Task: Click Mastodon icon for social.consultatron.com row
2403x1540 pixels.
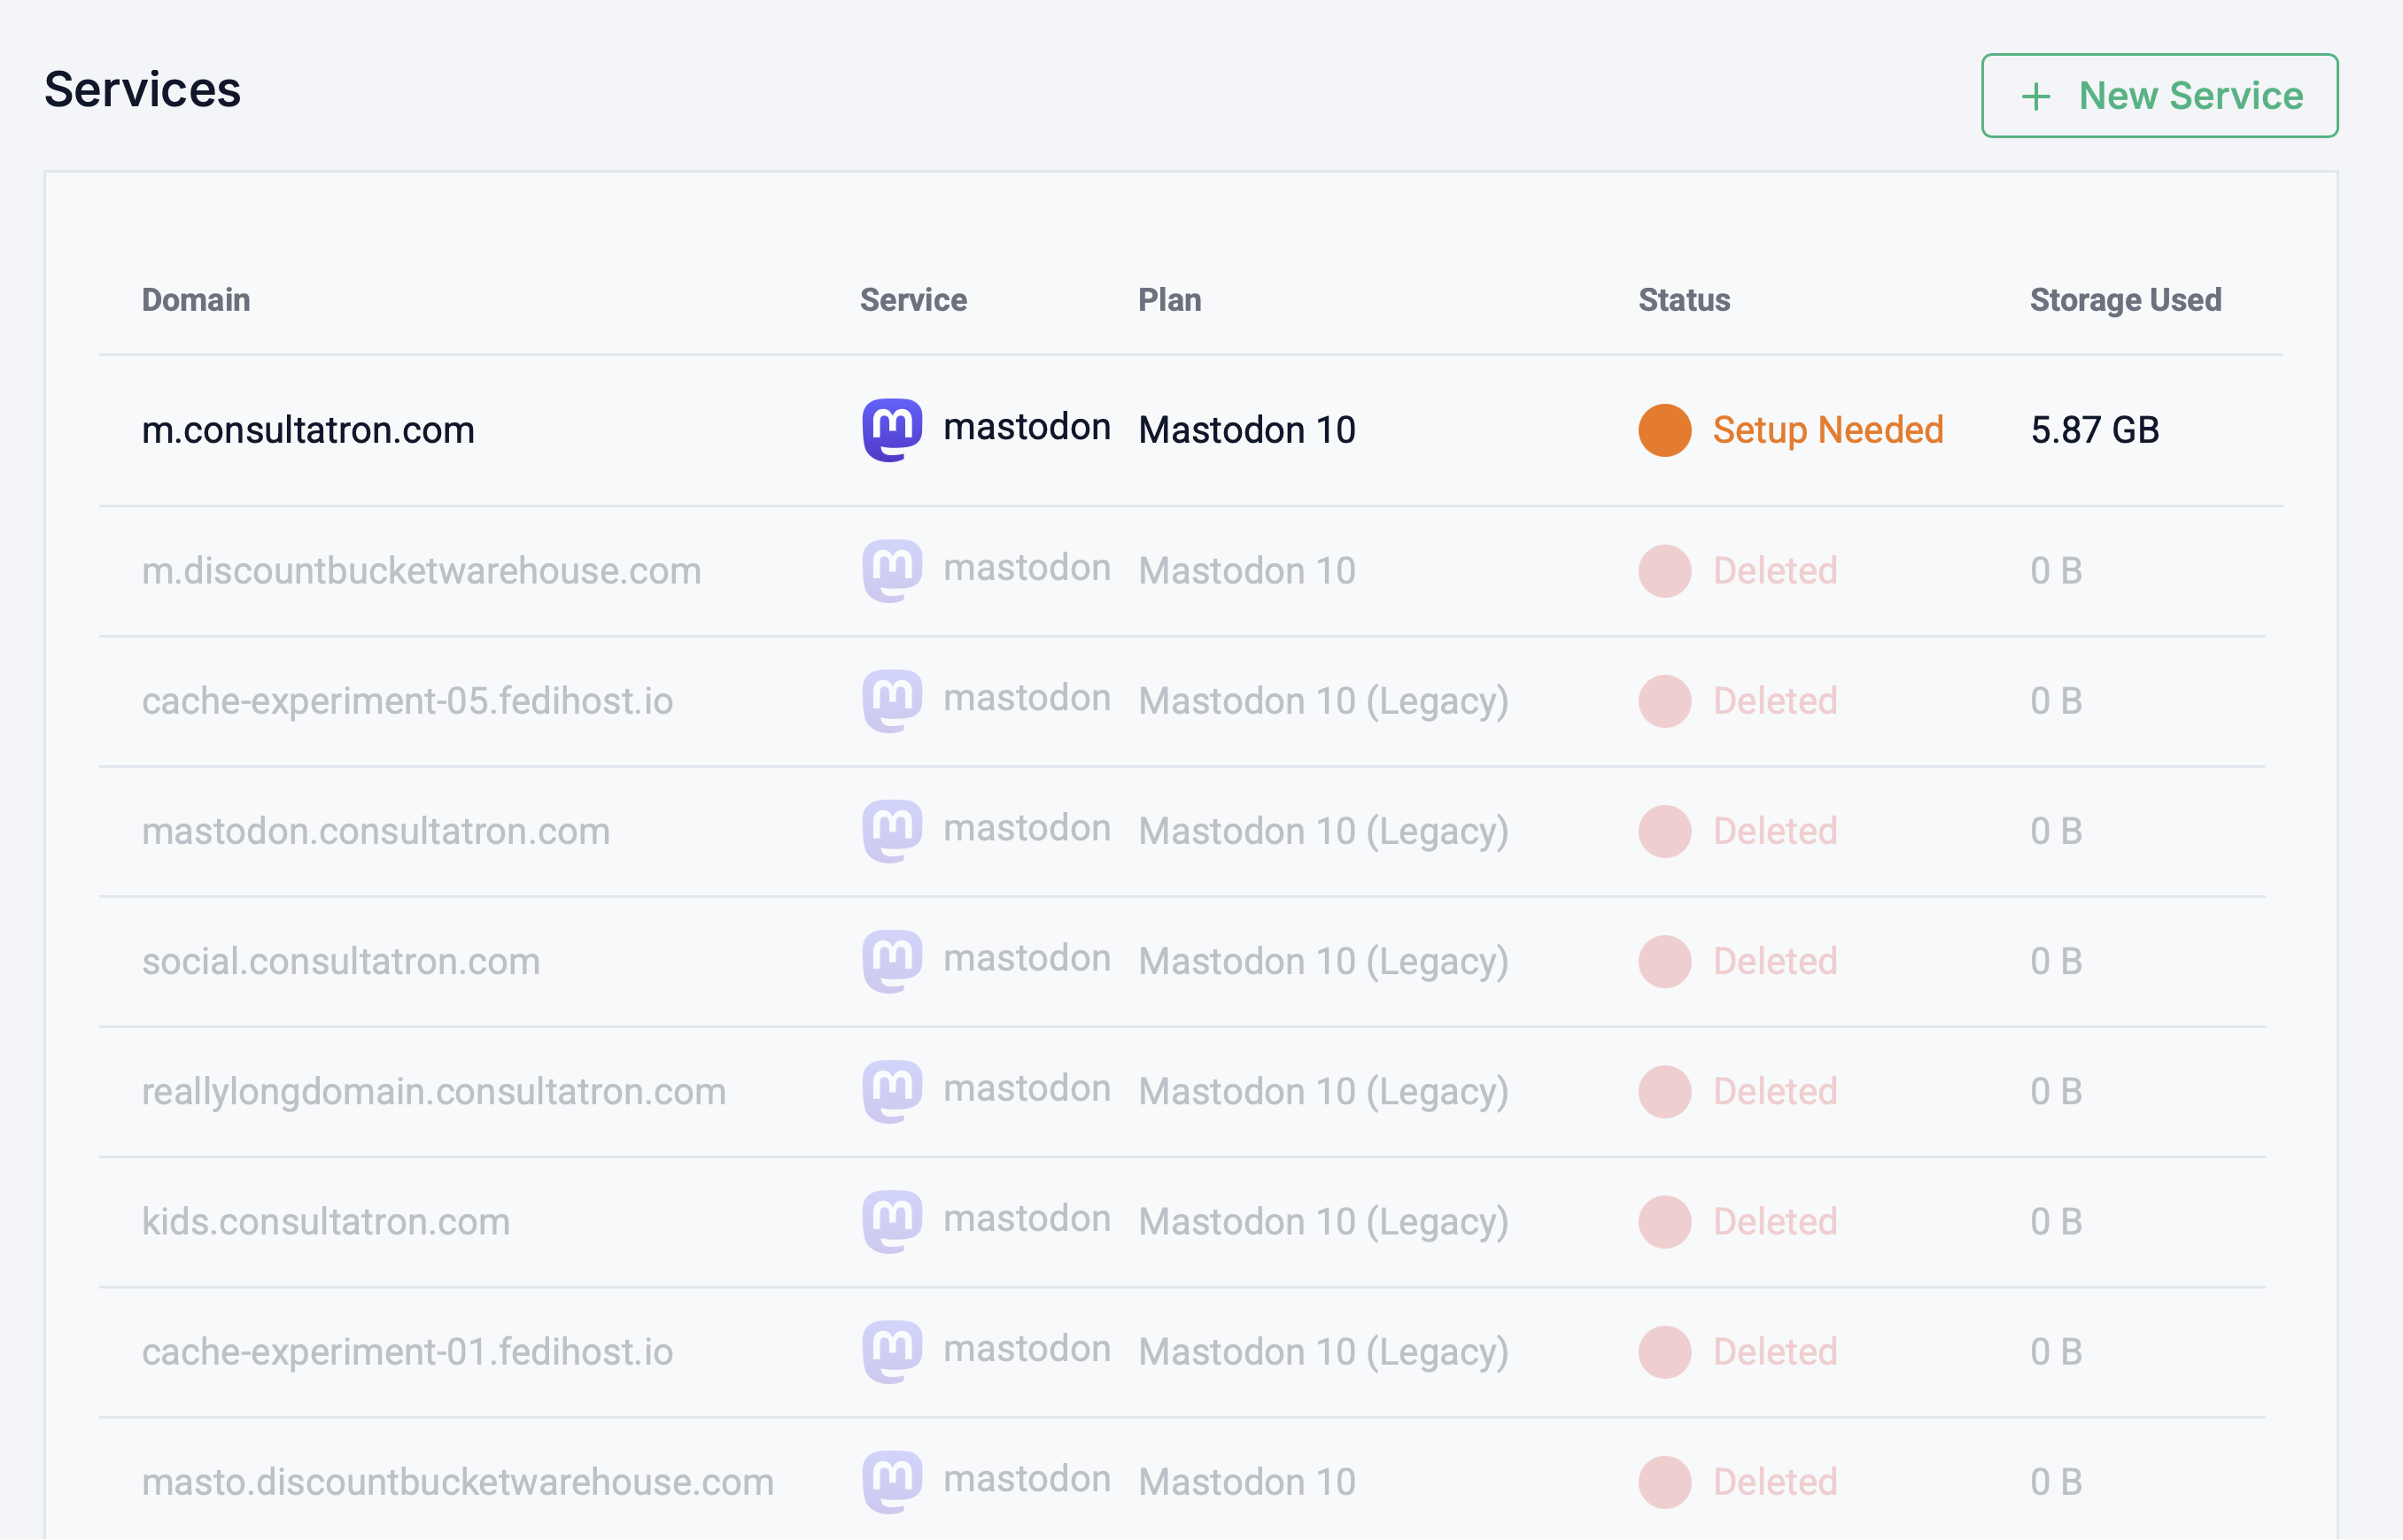Action: click(x=892, y=961)
